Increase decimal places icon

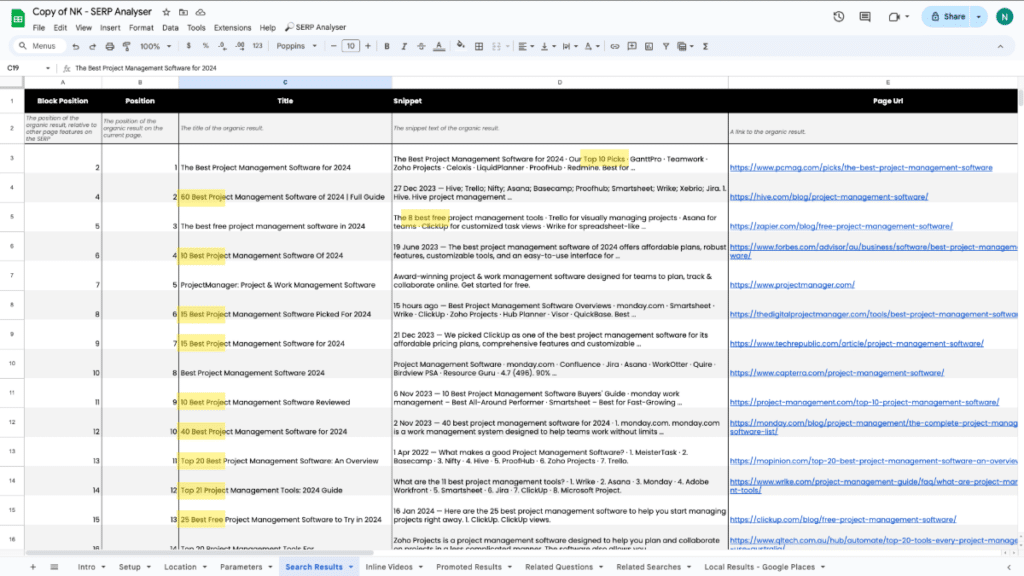240,46
